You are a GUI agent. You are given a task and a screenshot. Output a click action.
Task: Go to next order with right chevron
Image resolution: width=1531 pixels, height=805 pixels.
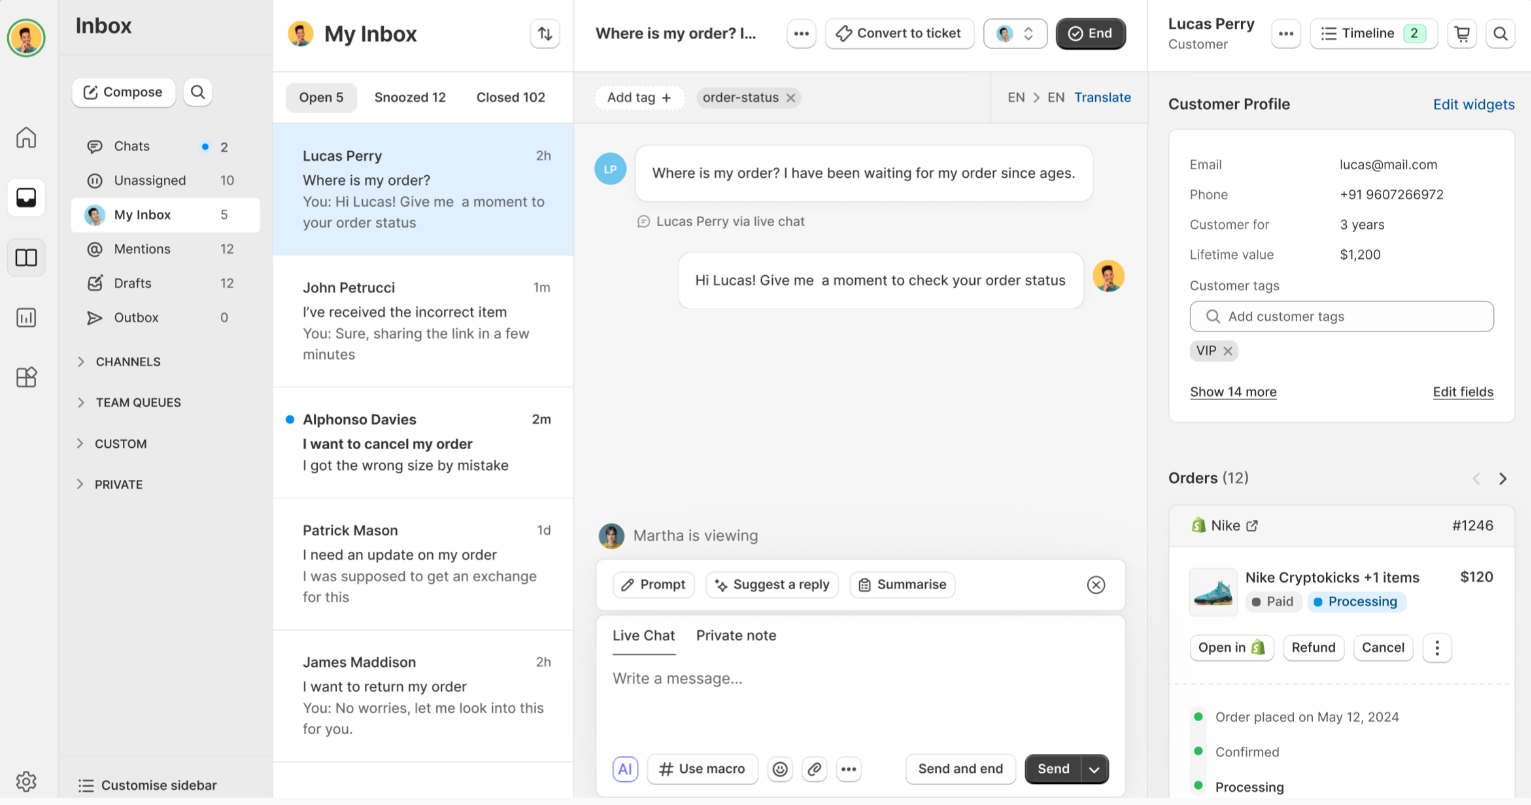(1503, 479)
